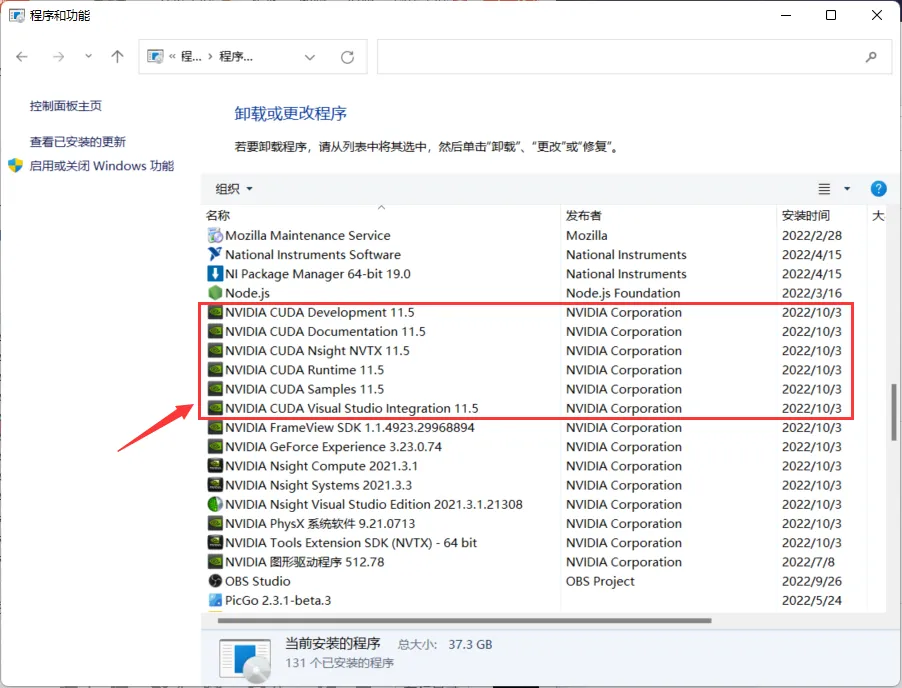902x688 pixels.
Task: Click the GeForce Experience icon
Action: [x=215, y=446]
